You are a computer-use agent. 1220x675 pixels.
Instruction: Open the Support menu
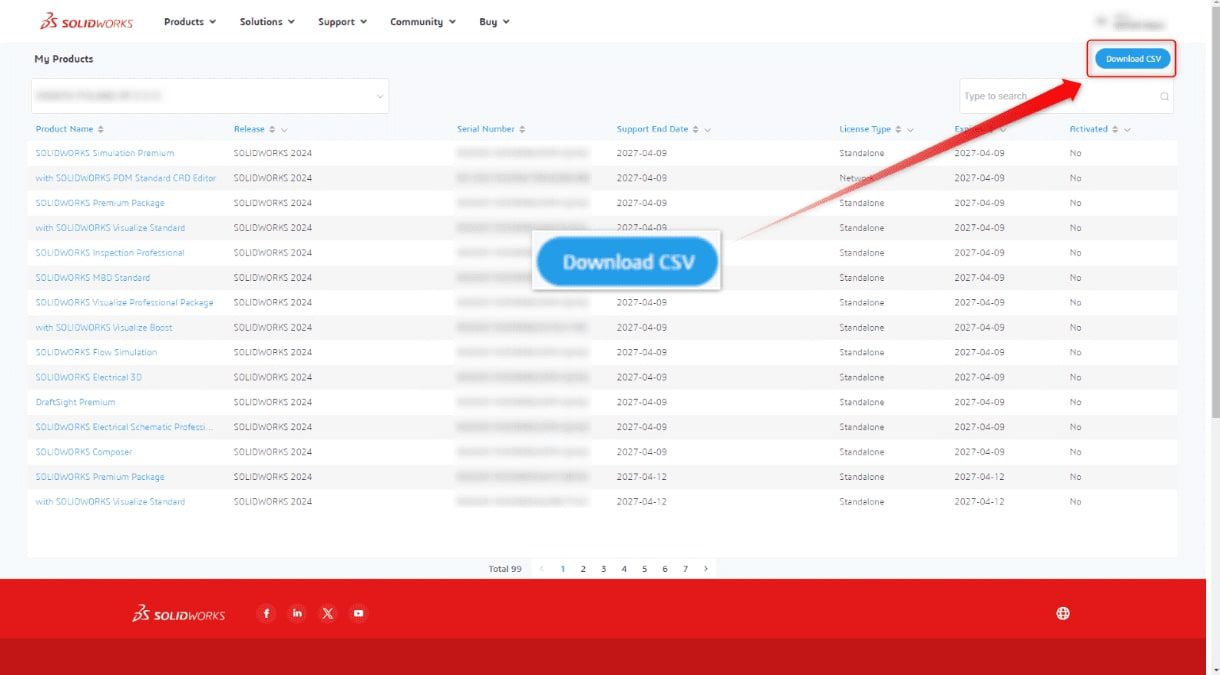pyautogui.click(x=342, y=21)
